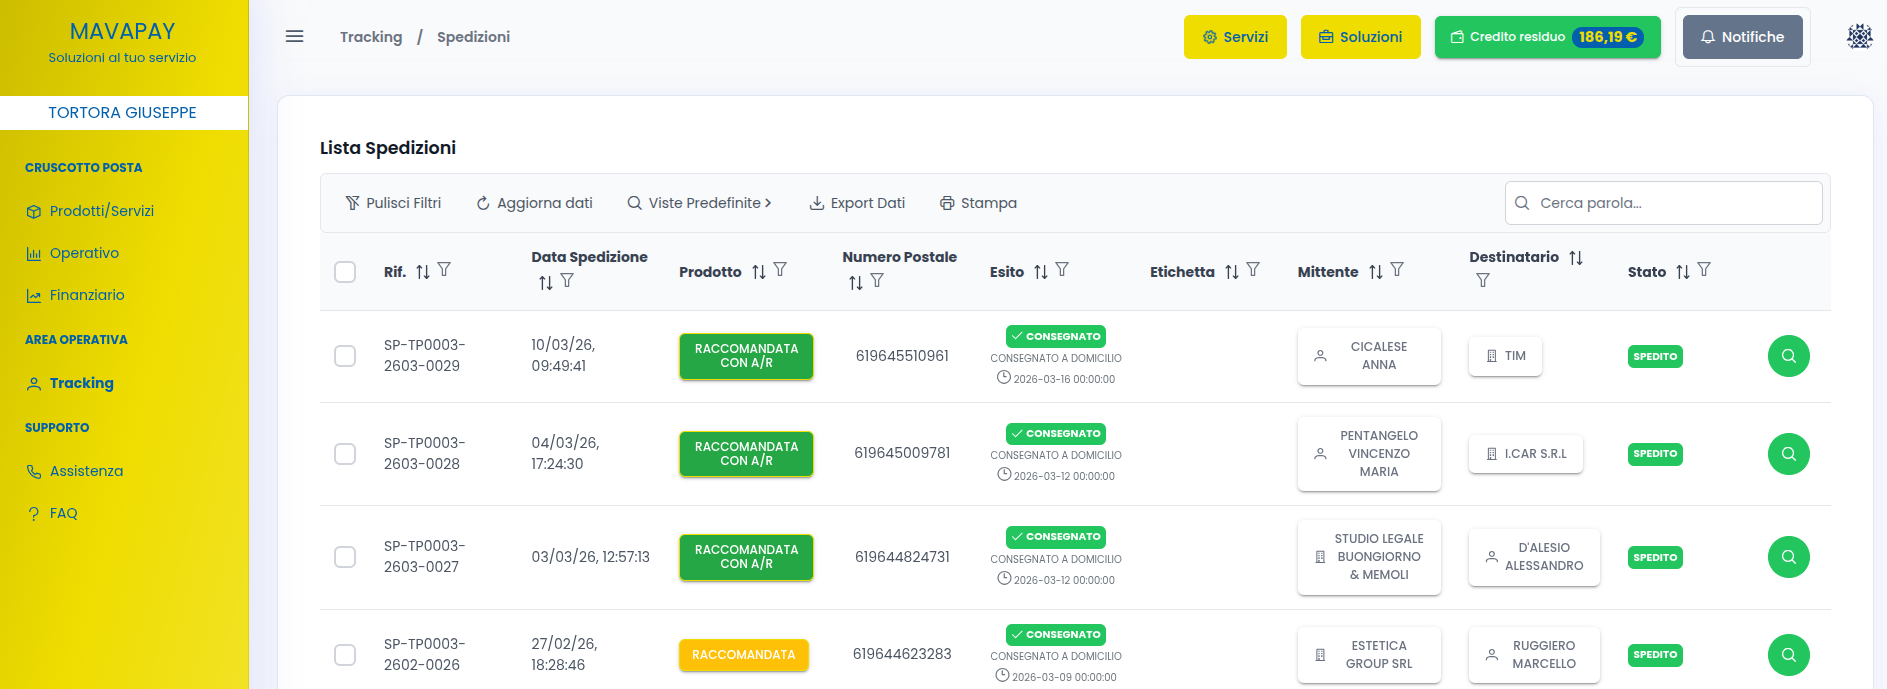Click the Export Dati button
The image size is (1887, 689).
pos(857,203)
